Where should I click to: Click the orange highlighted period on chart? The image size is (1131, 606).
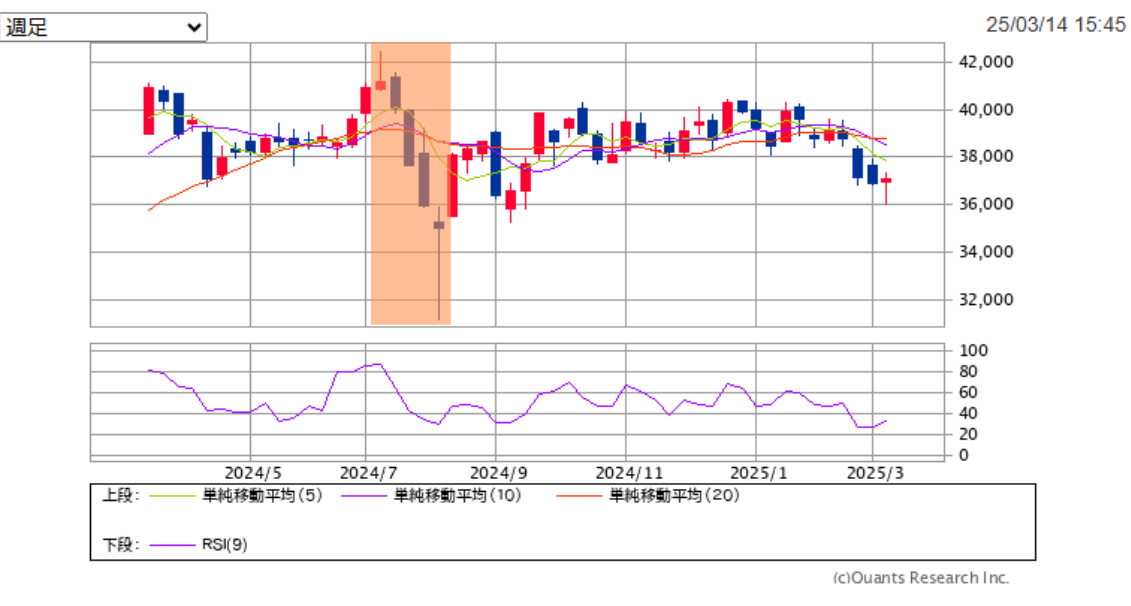pos(410,184)
